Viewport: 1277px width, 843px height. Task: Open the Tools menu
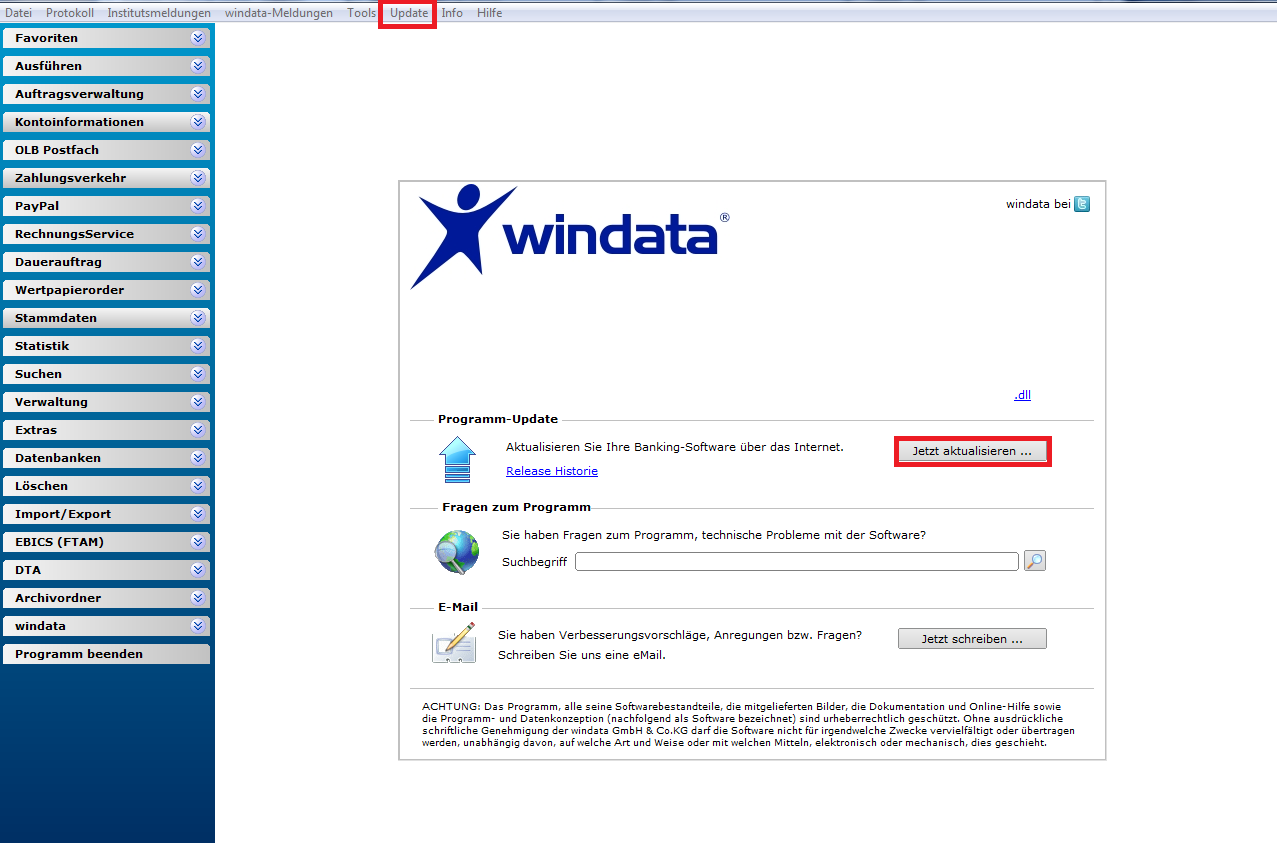(362, 13)
